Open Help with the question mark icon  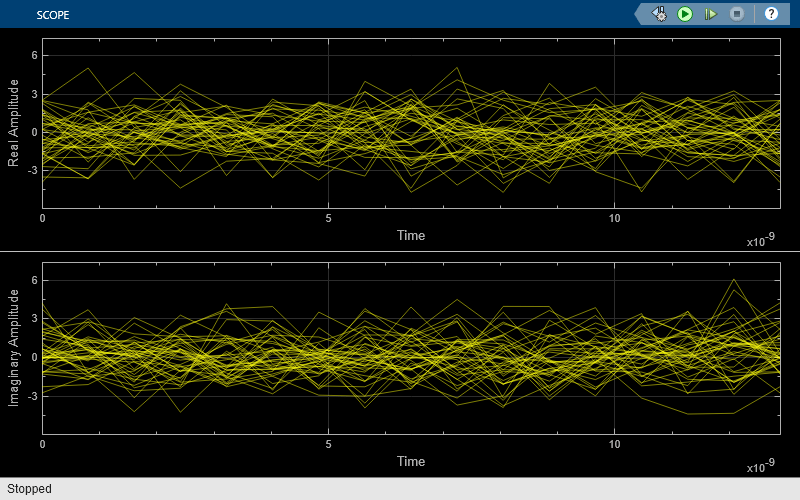(771, 14)
